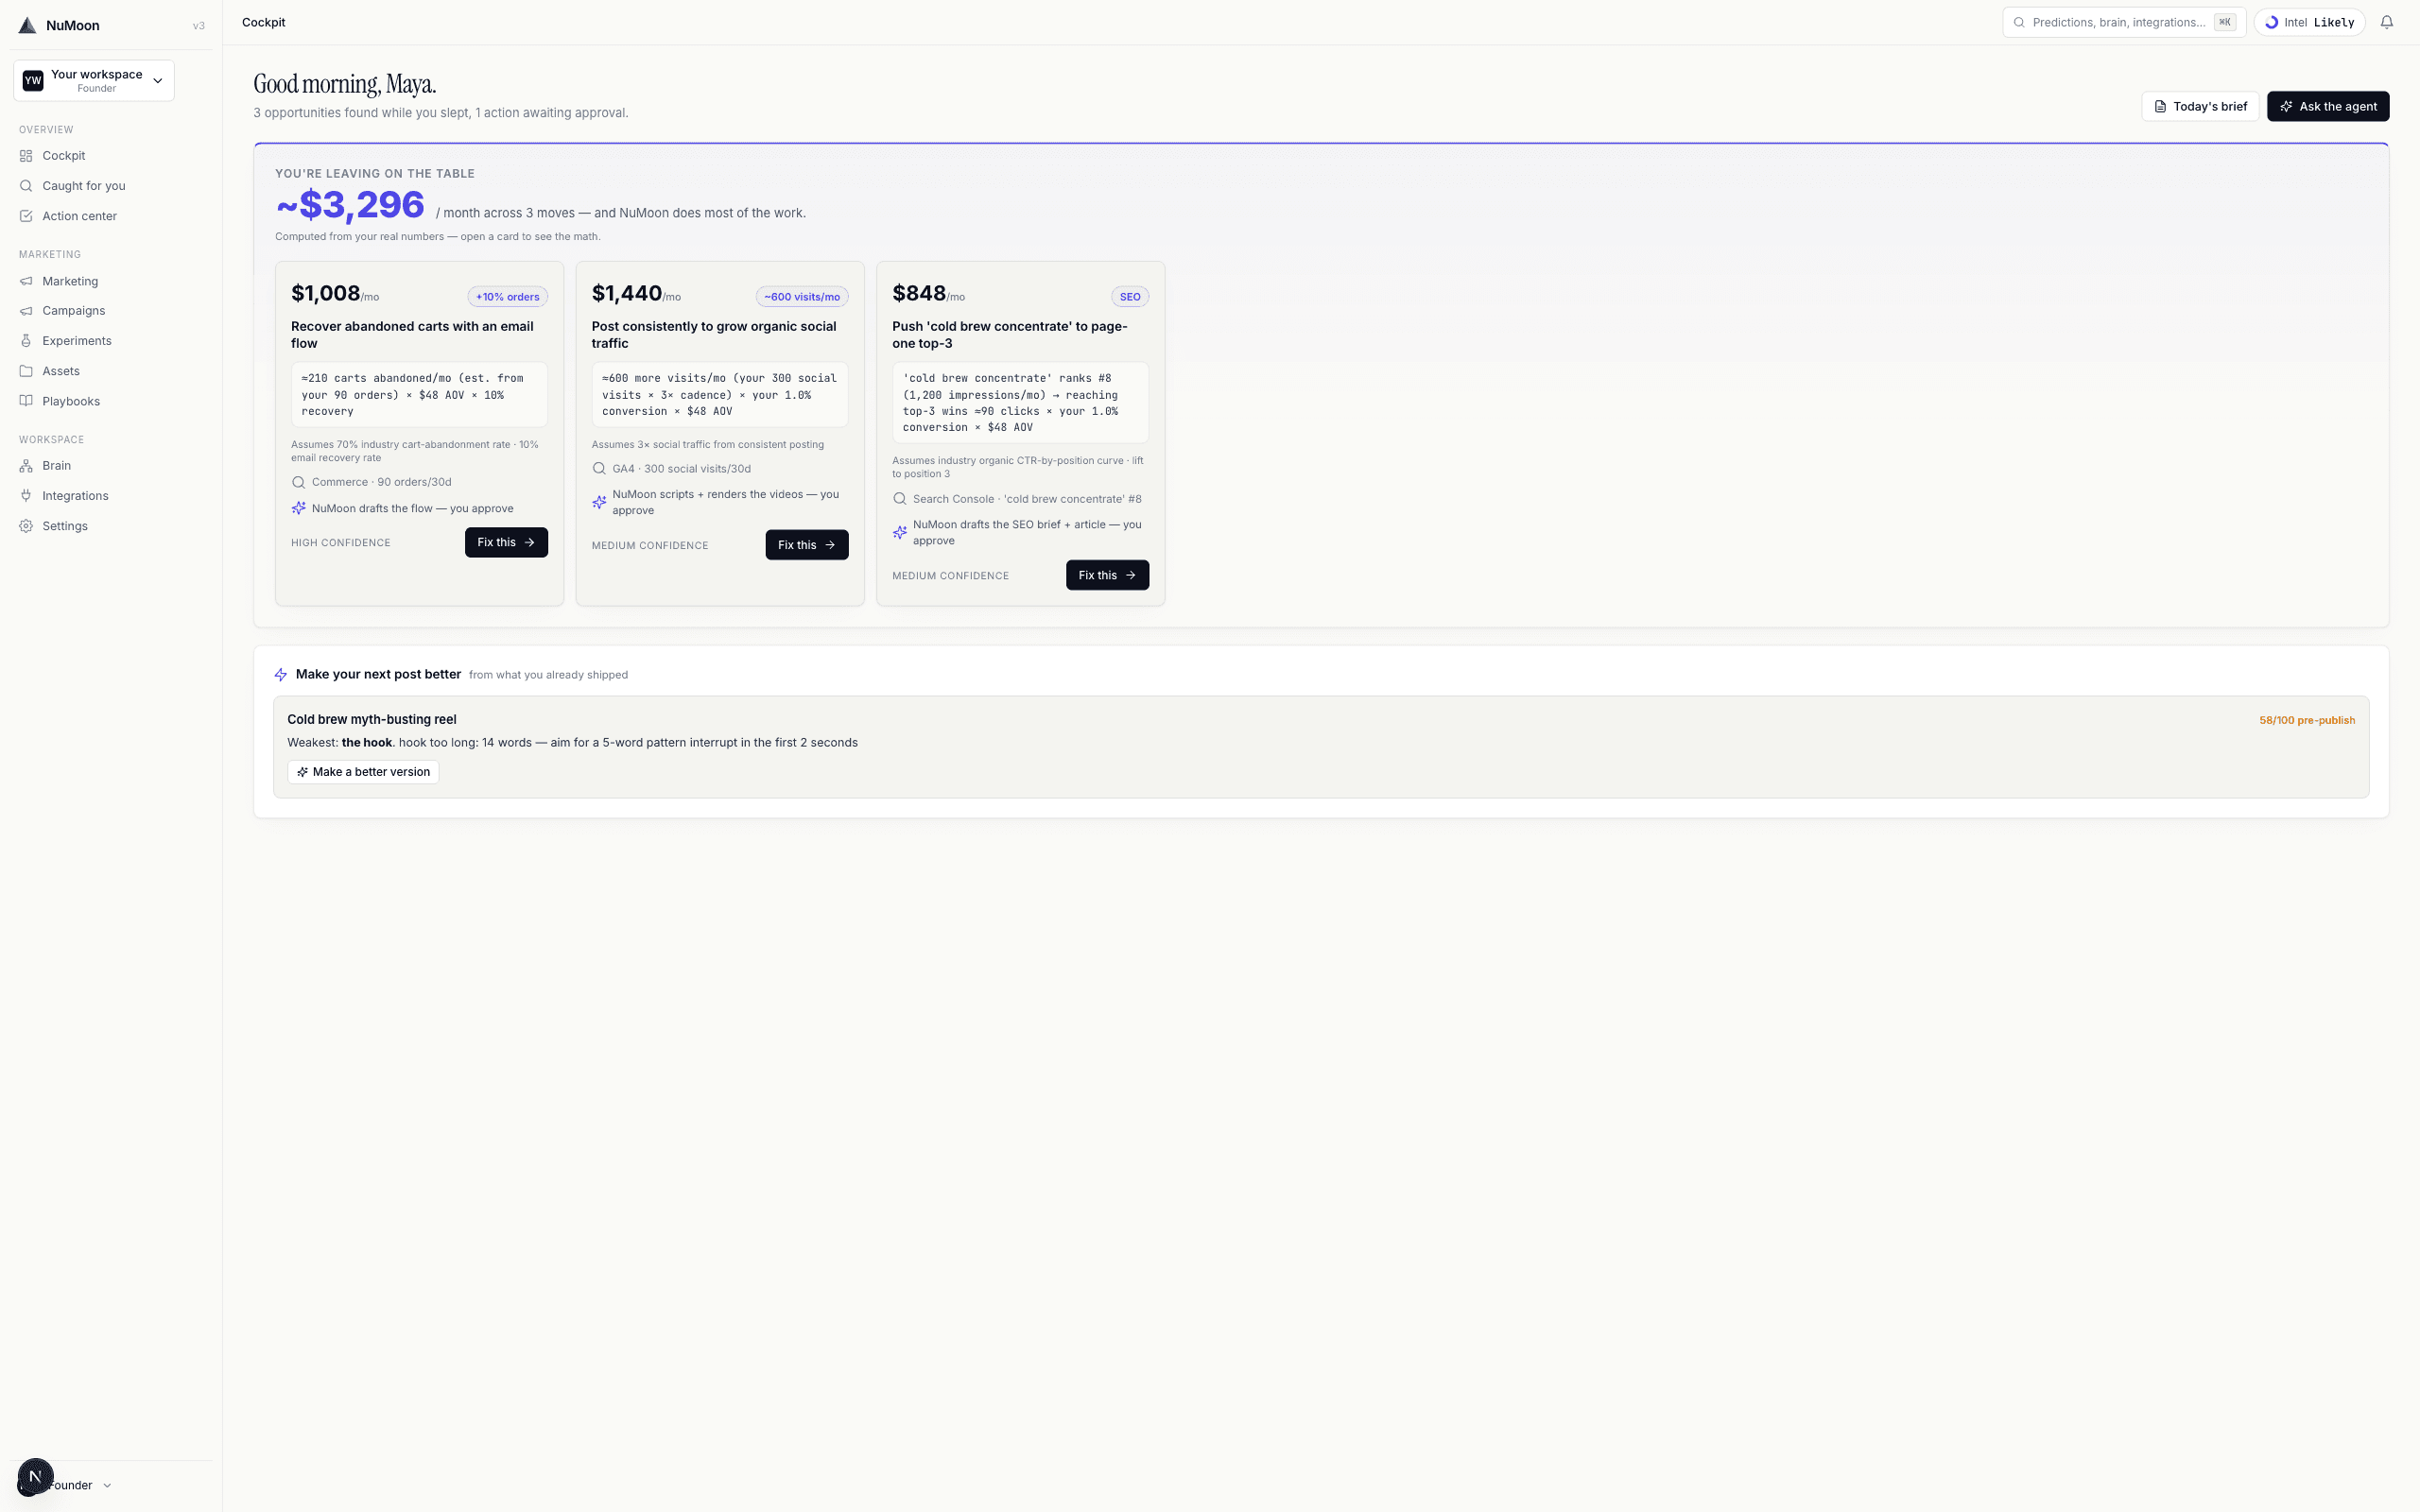Click the HIGH CONFIDENCE label

pos(341,543)
